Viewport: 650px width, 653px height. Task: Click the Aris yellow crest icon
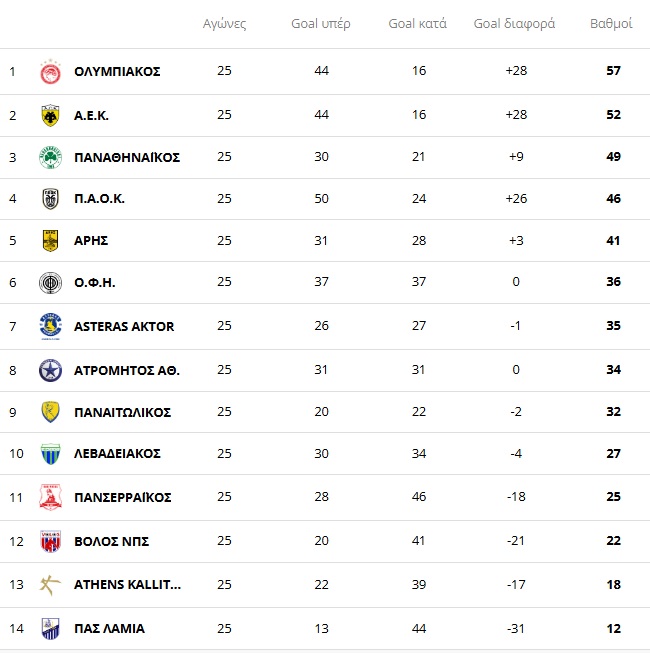coord(50,241)
